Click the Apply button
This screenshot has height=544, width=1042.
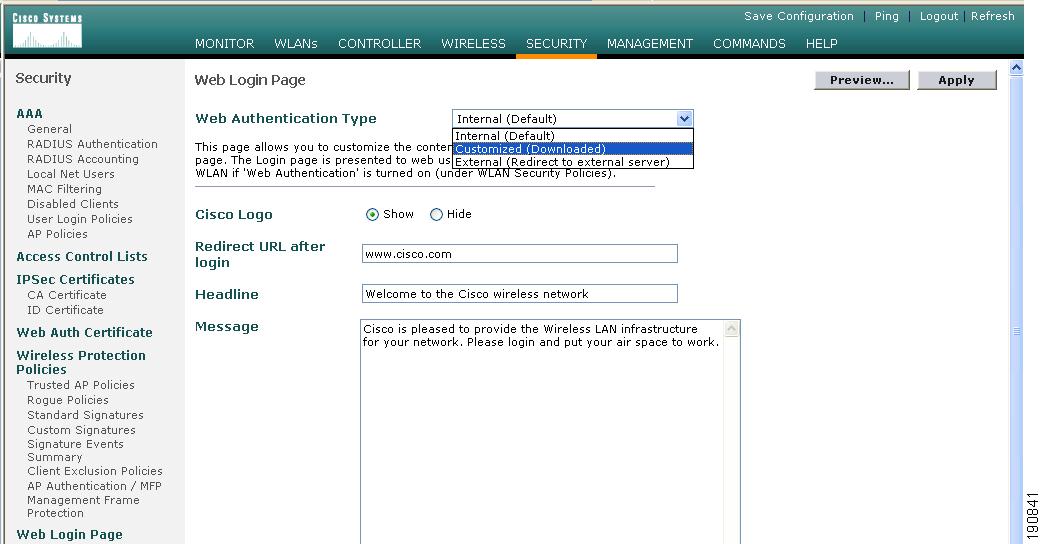[x=956, y=80]
